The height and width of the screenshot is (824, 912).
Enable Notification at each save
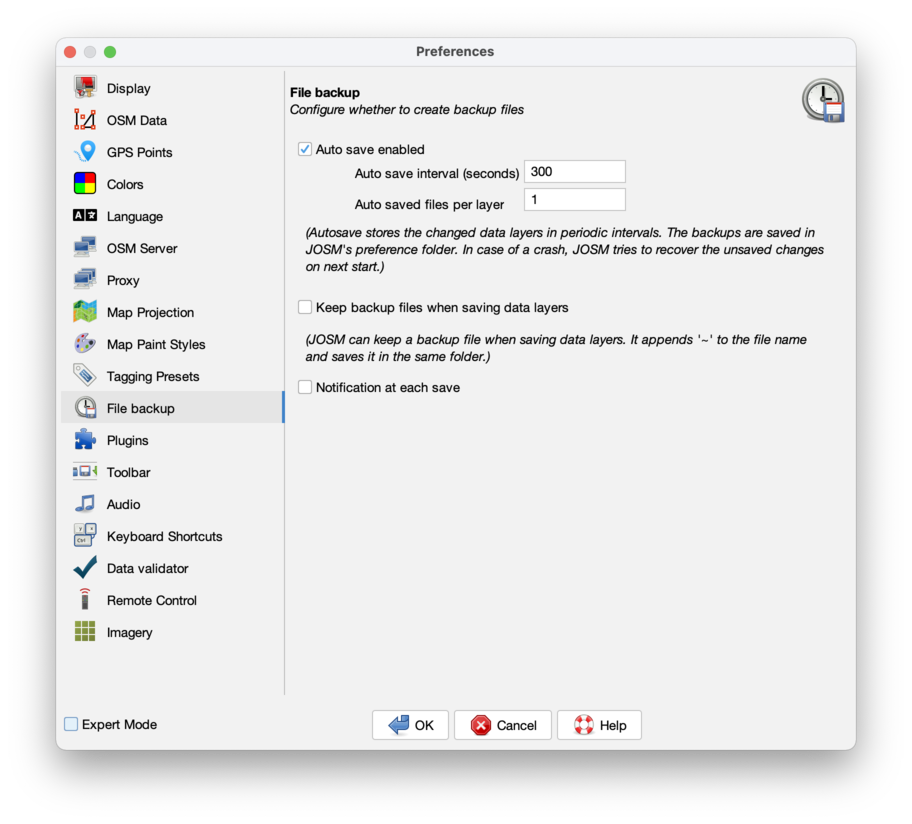(x=304, y=387)
